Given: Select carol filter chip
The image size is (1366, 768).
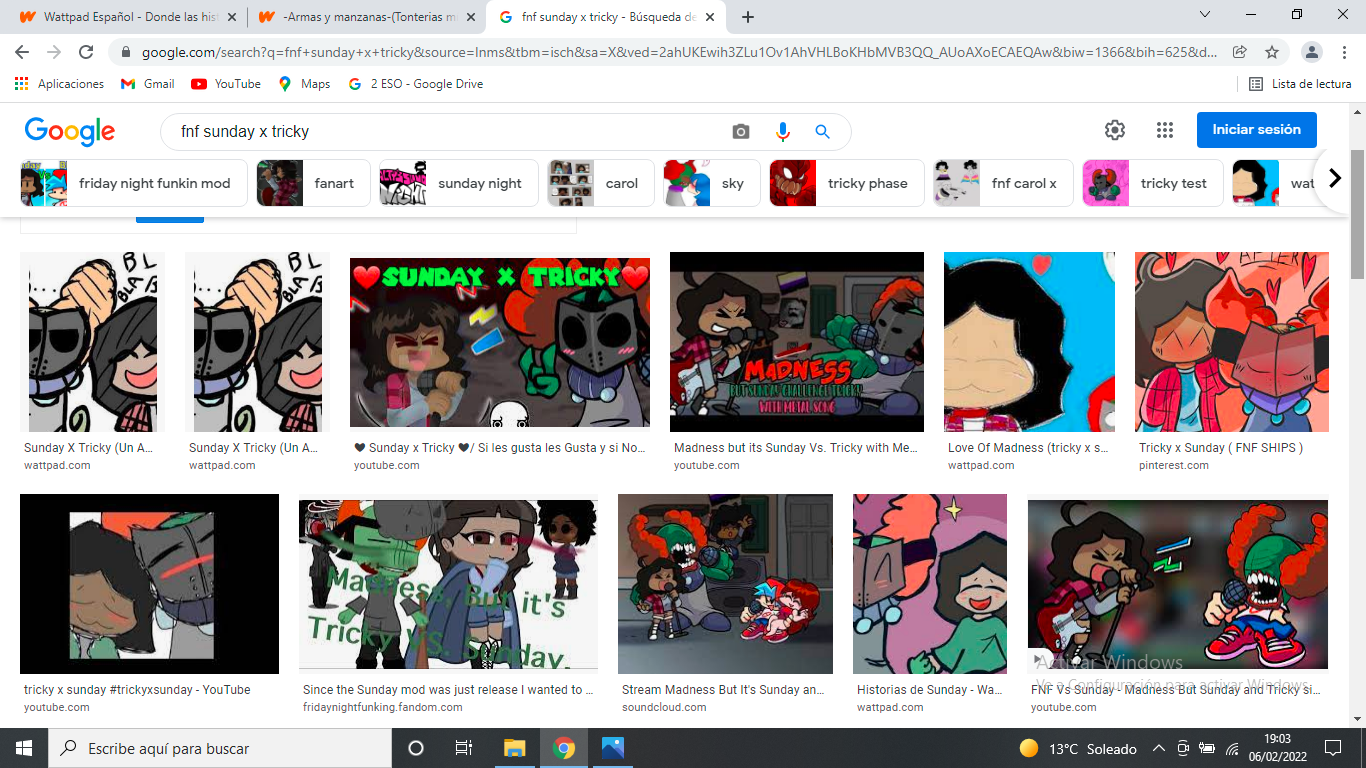Looking at the screenshot, I should click(x=601, y=183).
